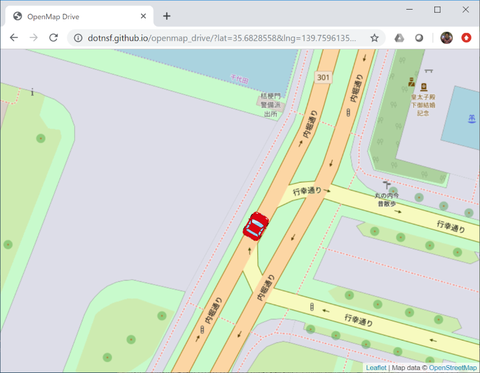Click the traffic signal icon on lower 行幸通り
The width and height of the screenshot is (480, 373).
pyautogui.click(x=312, y=306)
